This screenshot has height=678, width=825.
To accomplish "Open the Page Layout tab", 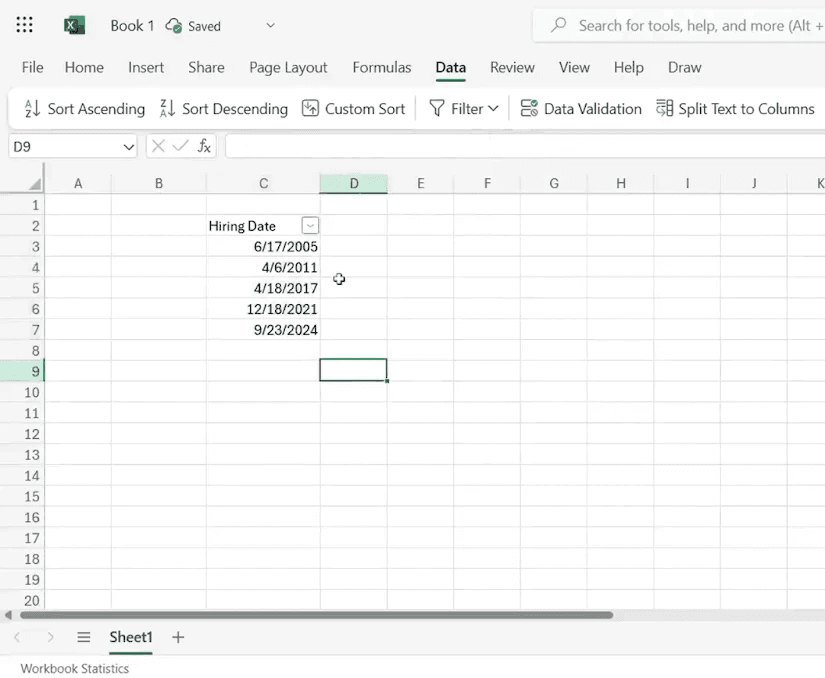I will 288,67.
